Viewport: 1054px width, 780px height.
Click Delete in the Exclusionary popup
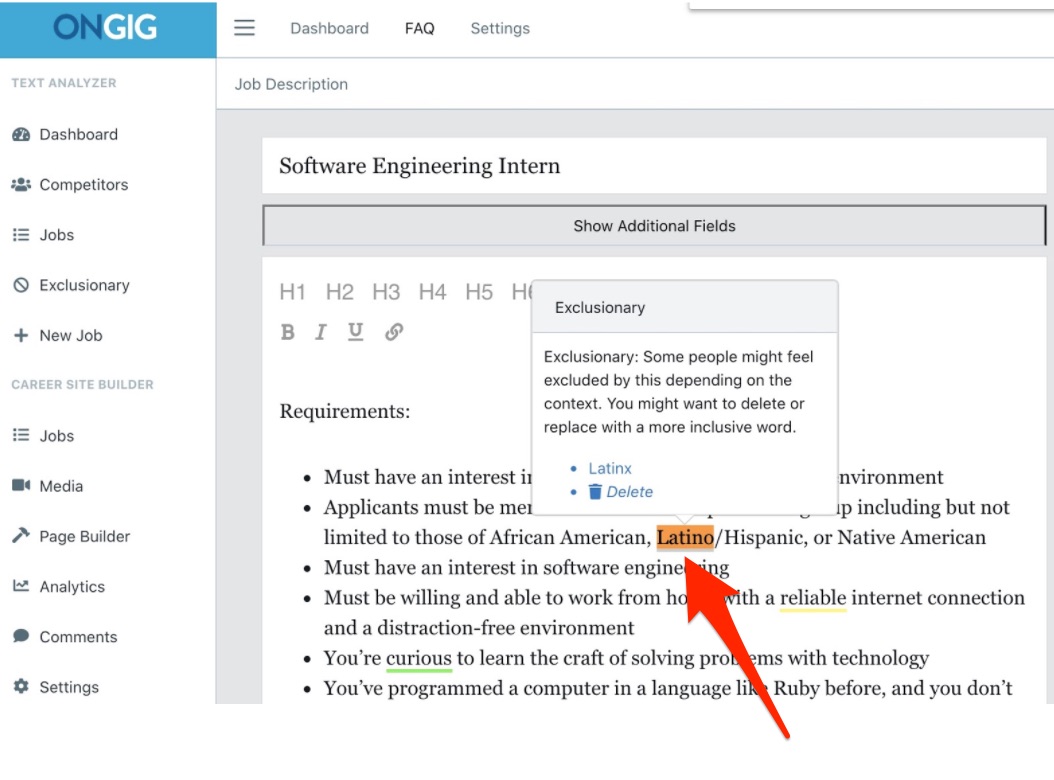pyautogui.click(x=629, y=492)
